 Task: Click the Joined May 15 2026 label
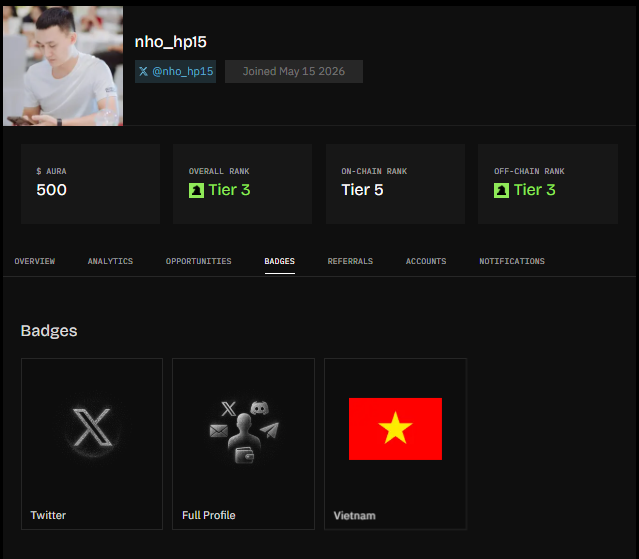(x=294, y=72)
